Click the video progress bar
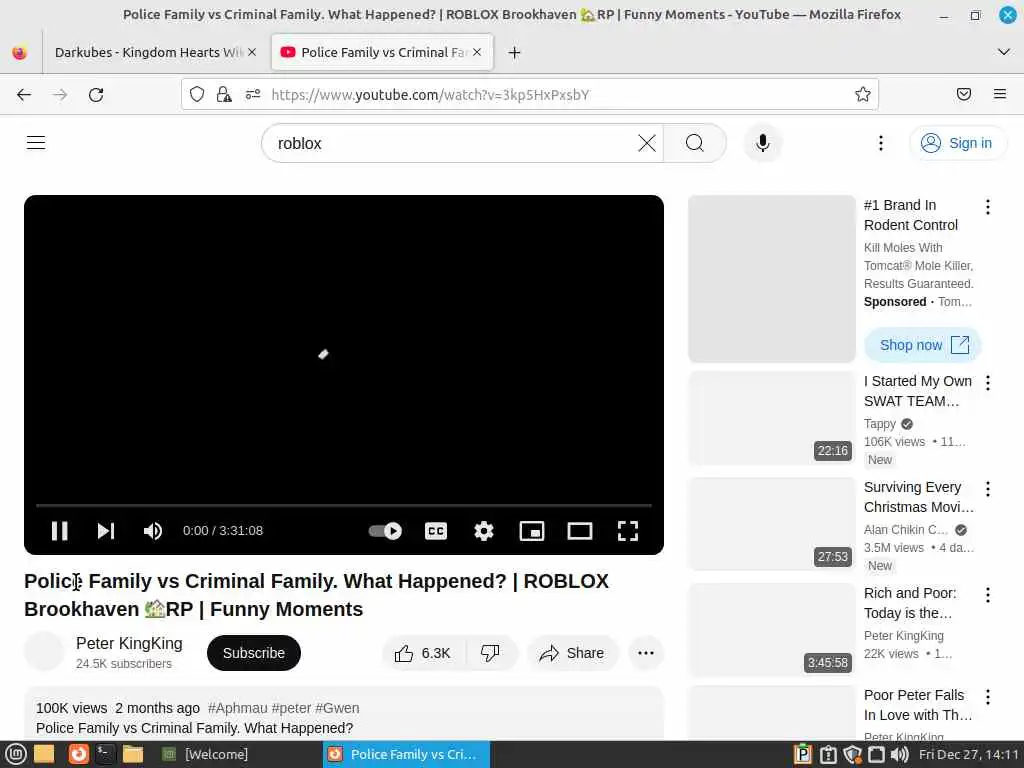This screenshot has height=768, width=1024. pos(344,505)
